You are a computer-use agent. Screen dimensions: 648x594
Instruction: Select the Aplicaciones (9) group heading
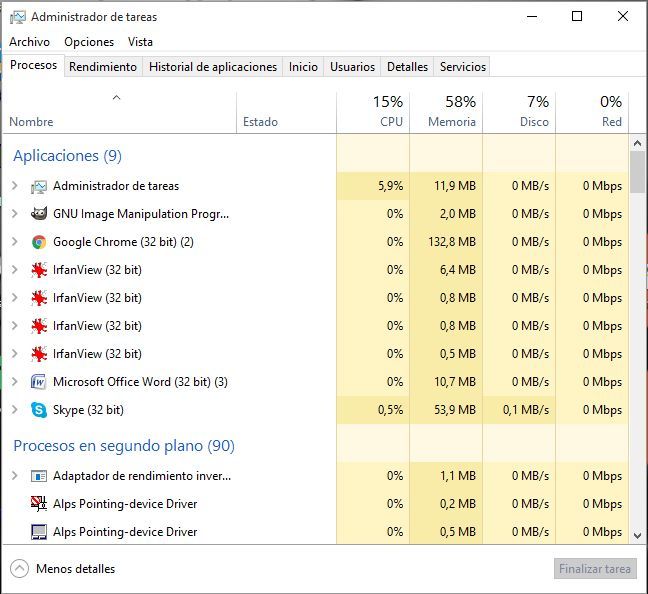click(67, 156)
